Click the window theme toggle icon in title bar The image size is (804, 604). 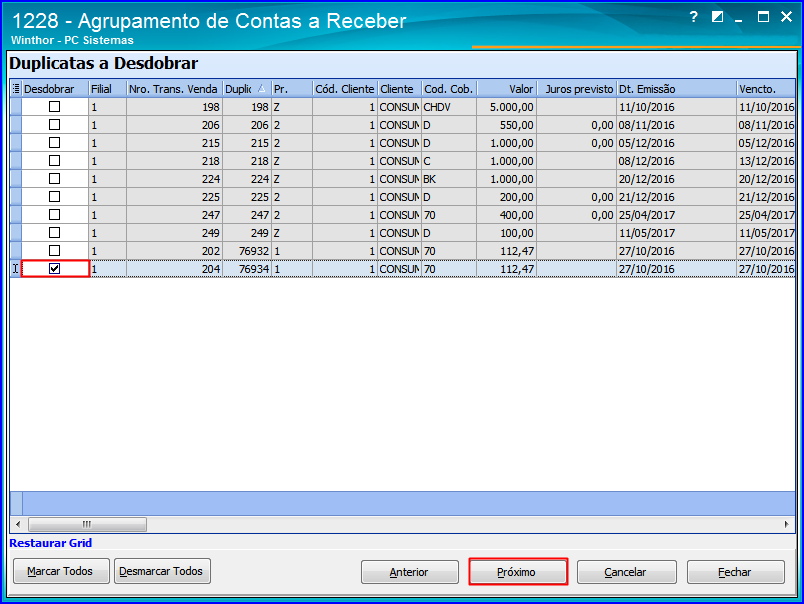click(x=717, y=17)
